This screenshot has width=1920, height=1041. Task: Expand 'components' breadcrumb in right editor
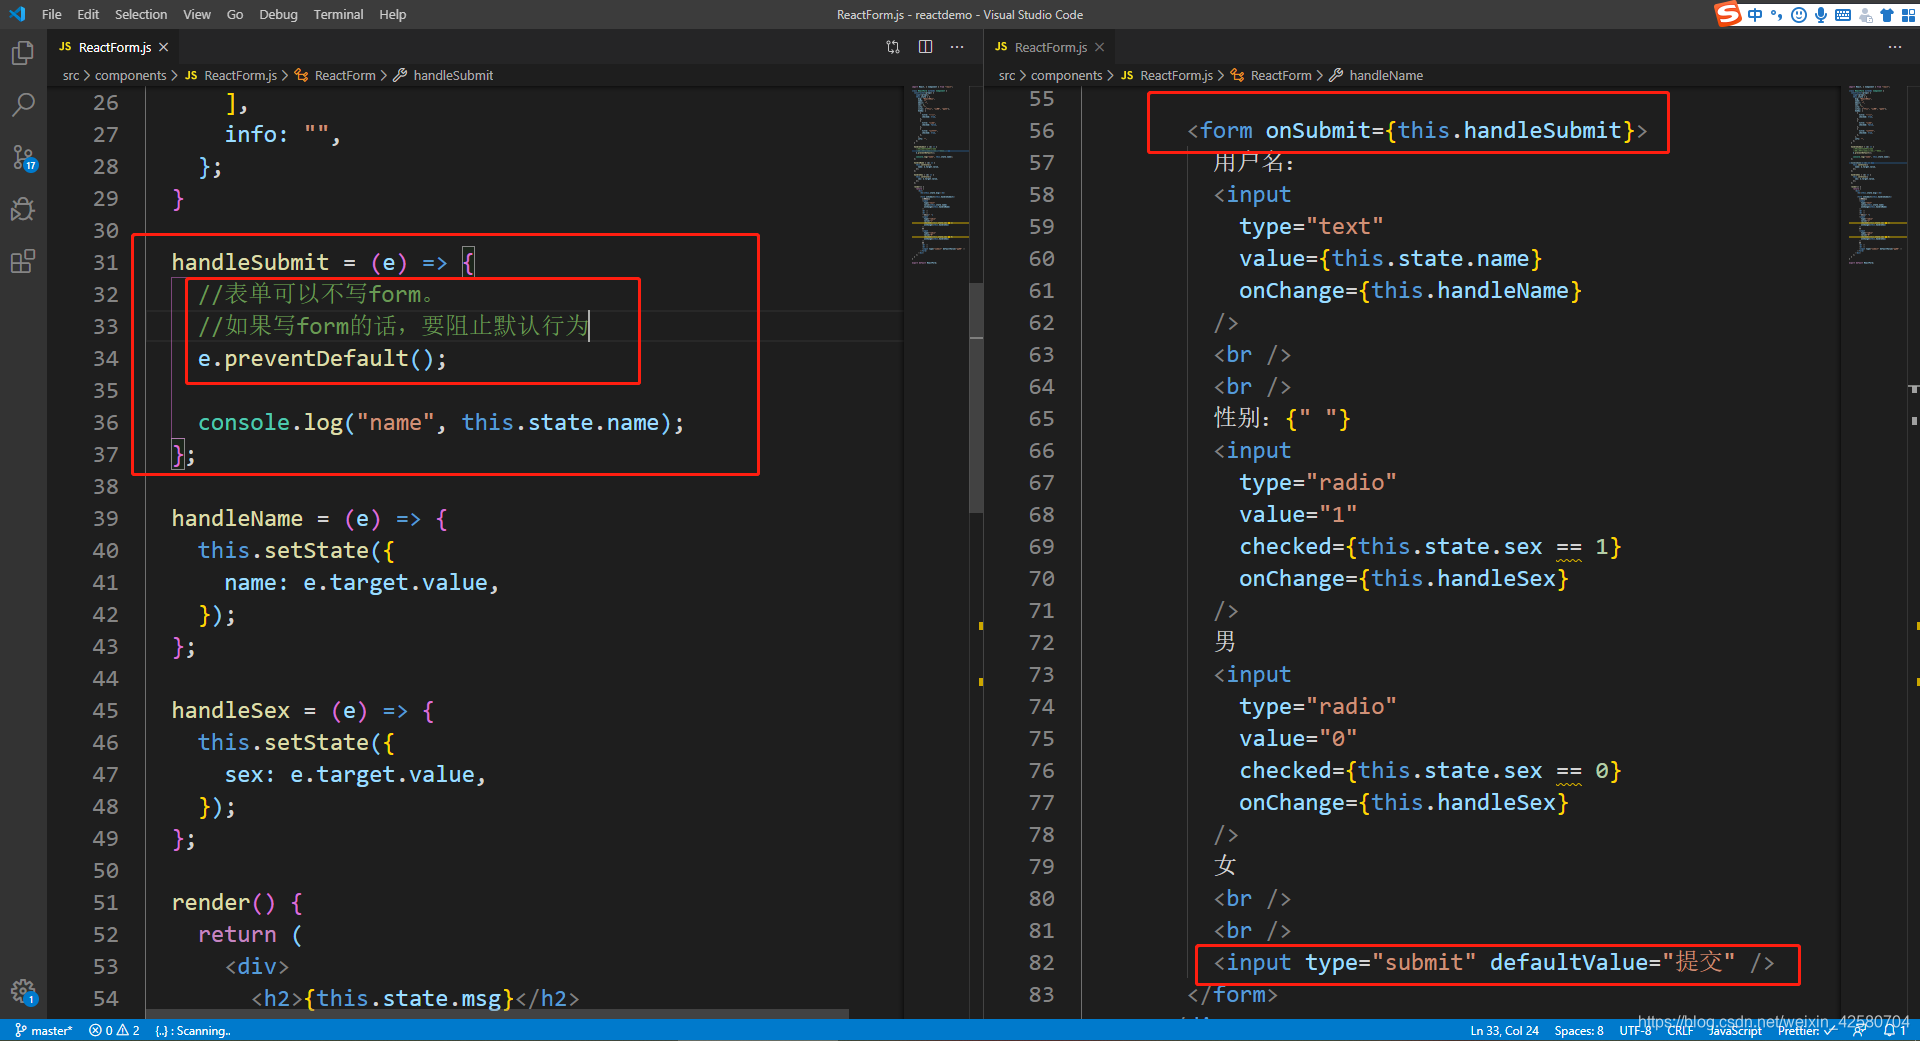[x=1066, y=75]
